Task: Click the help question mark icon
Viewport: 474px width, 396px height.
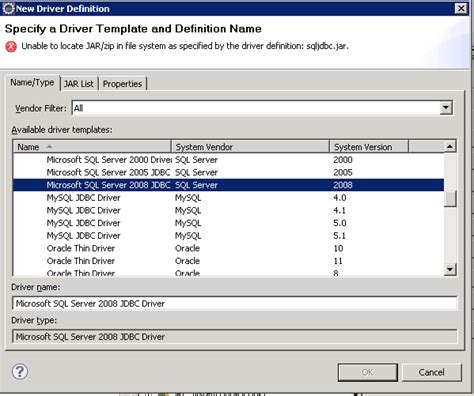Action: [x=20, y=371]
